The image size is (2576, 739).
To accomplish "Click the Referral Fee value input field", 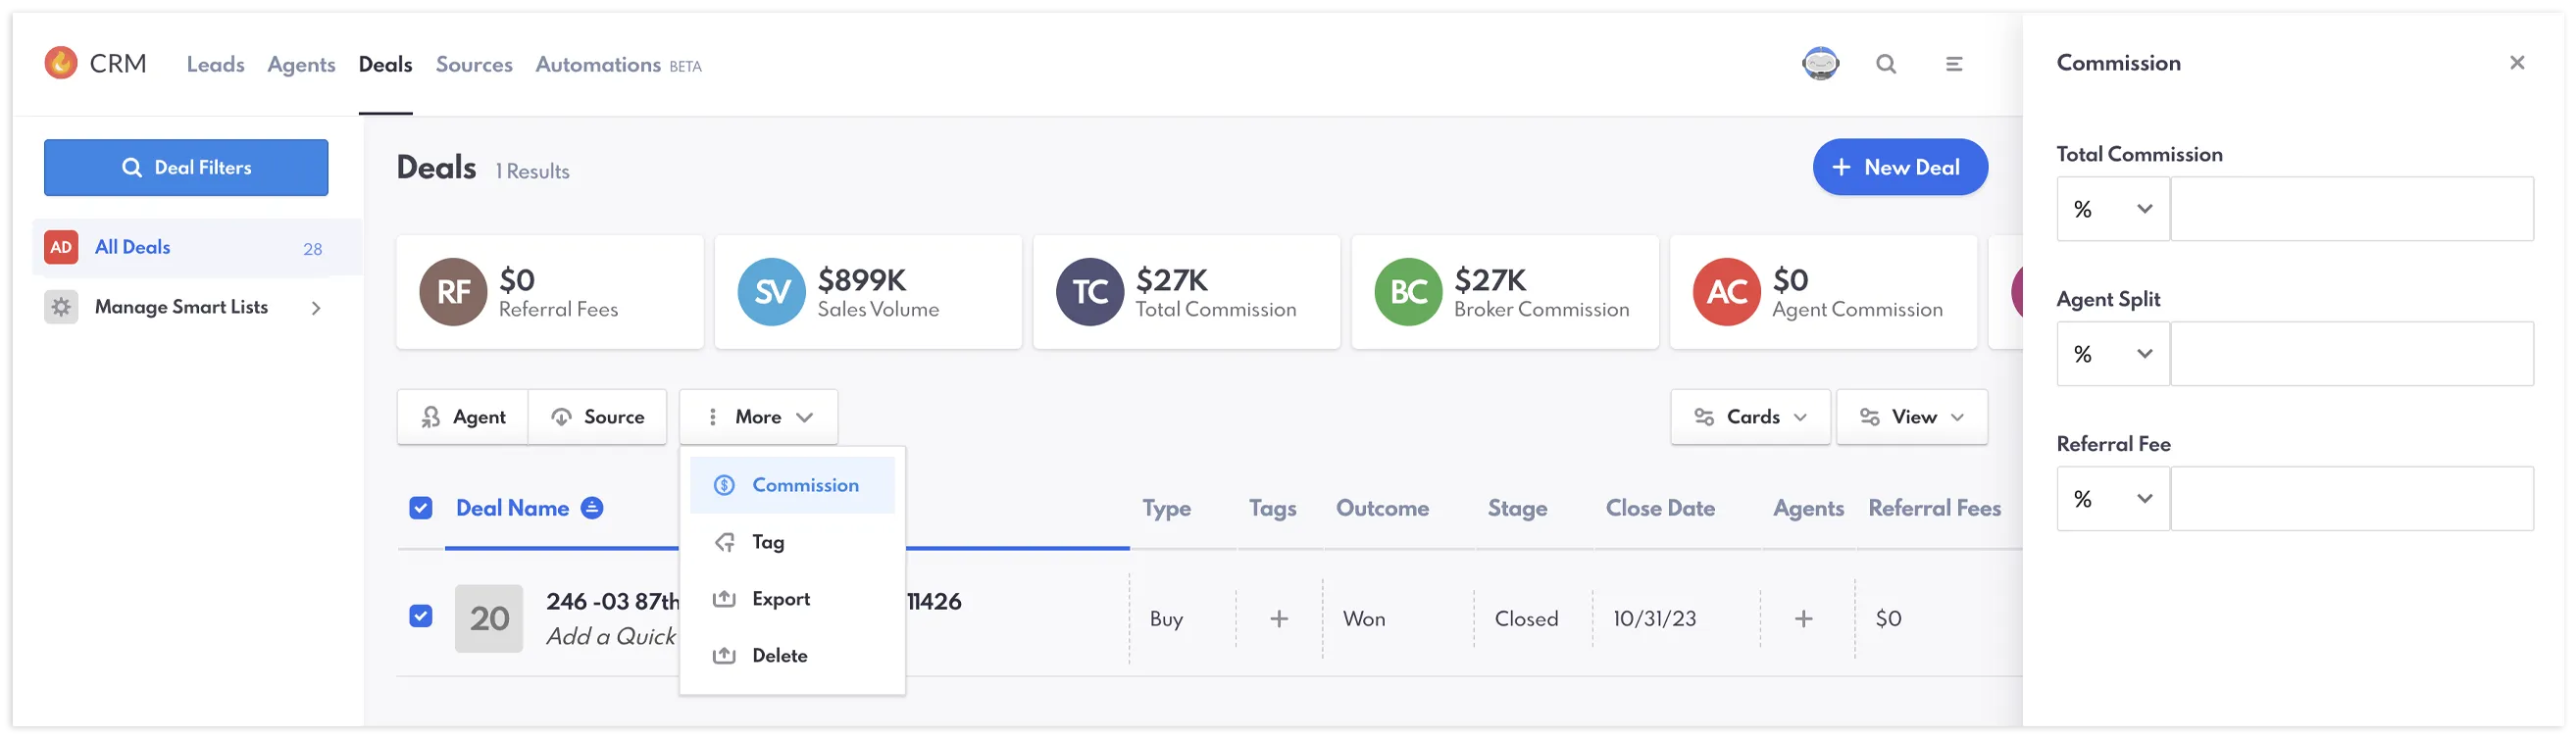I will coord(2353,500).
